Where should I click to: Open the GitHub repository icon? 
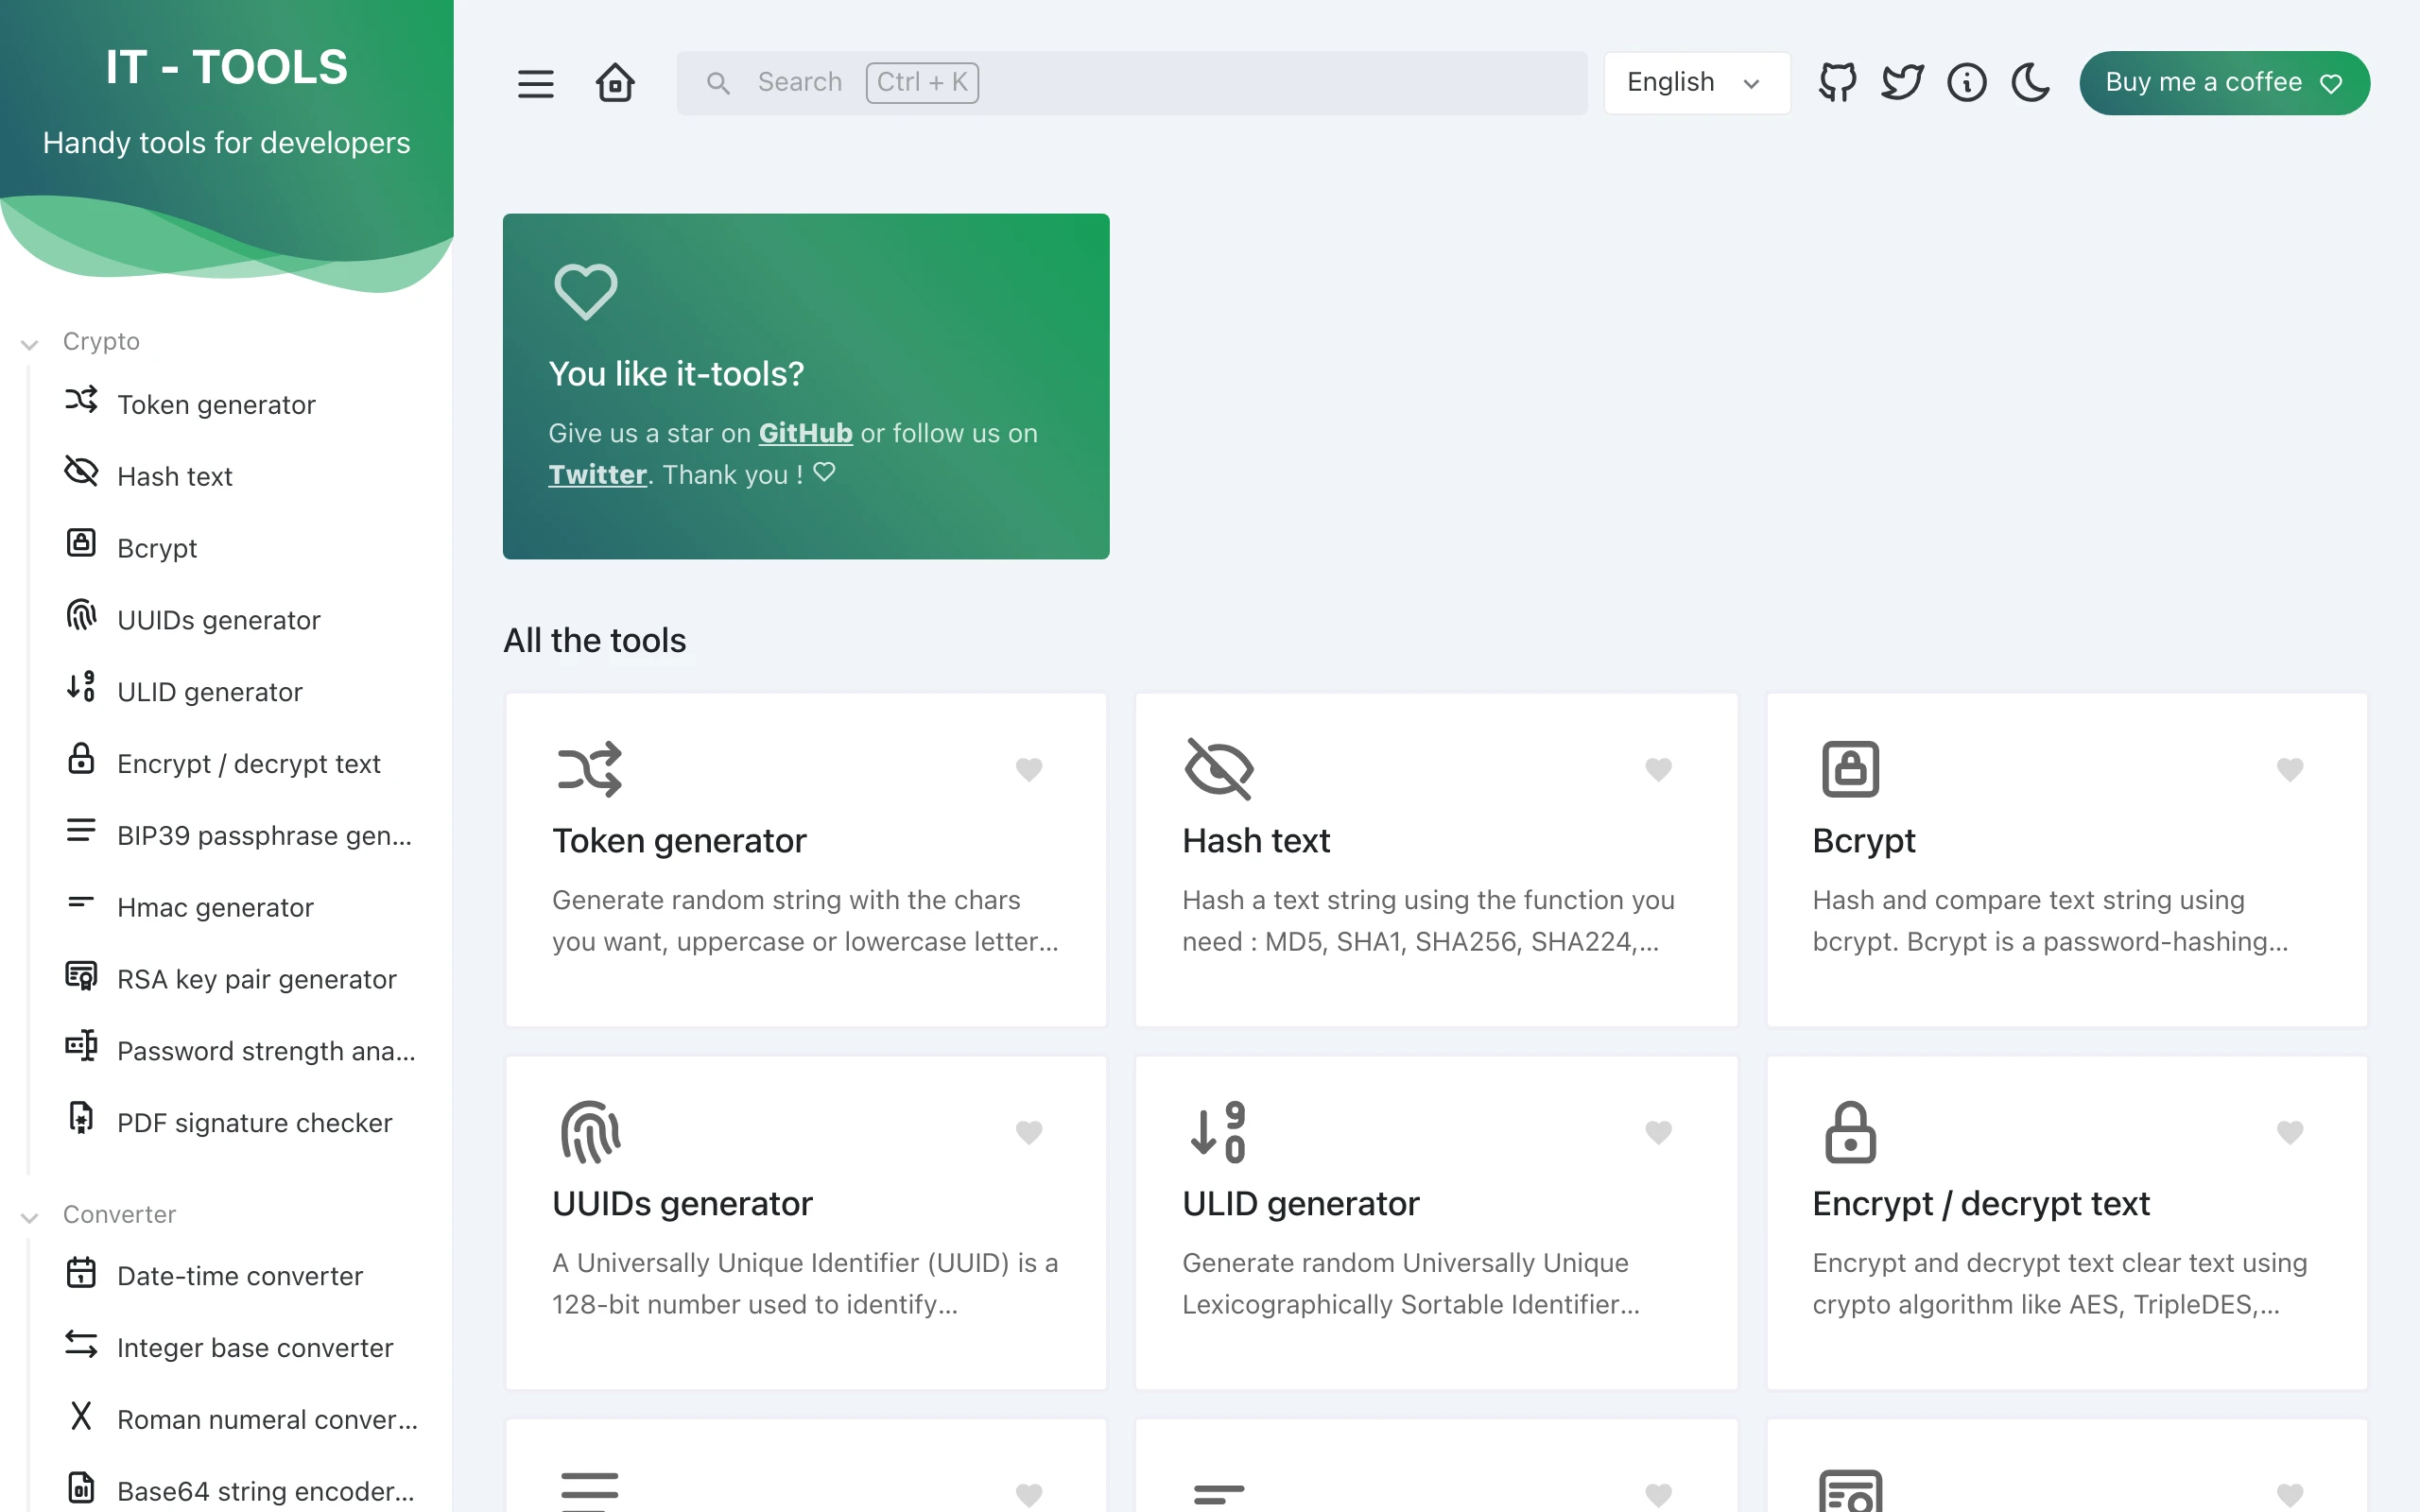[x=1837, y=83]
